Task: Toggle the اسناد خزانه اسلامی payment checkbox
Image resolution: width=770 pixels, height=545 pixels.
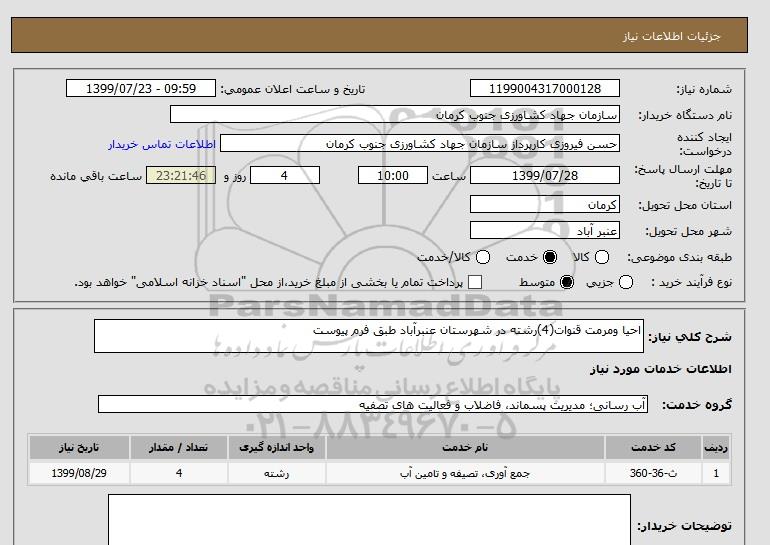Action: (475, 283)
